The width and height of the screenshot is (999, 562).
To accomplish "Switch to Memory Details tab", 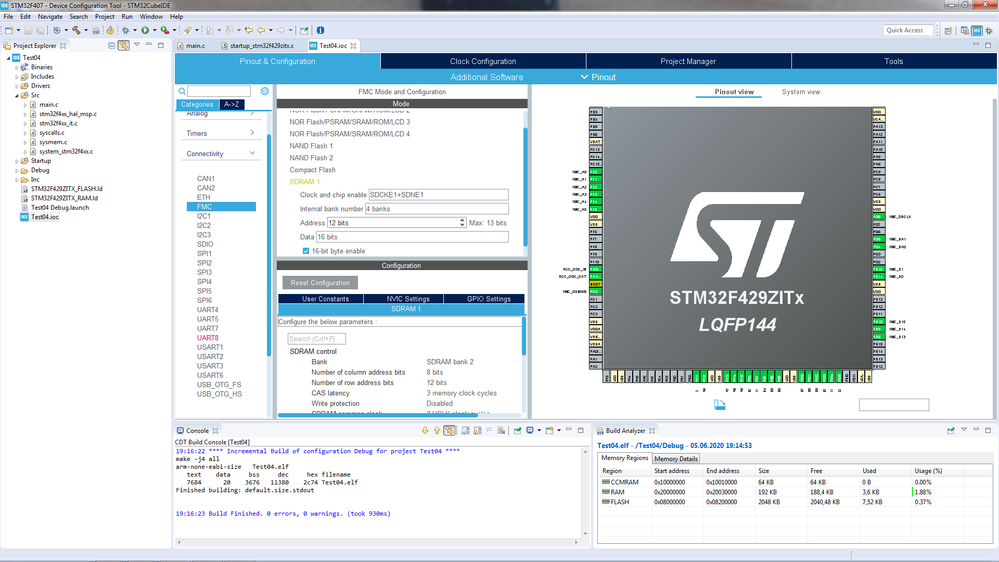I will click(676, 459).
